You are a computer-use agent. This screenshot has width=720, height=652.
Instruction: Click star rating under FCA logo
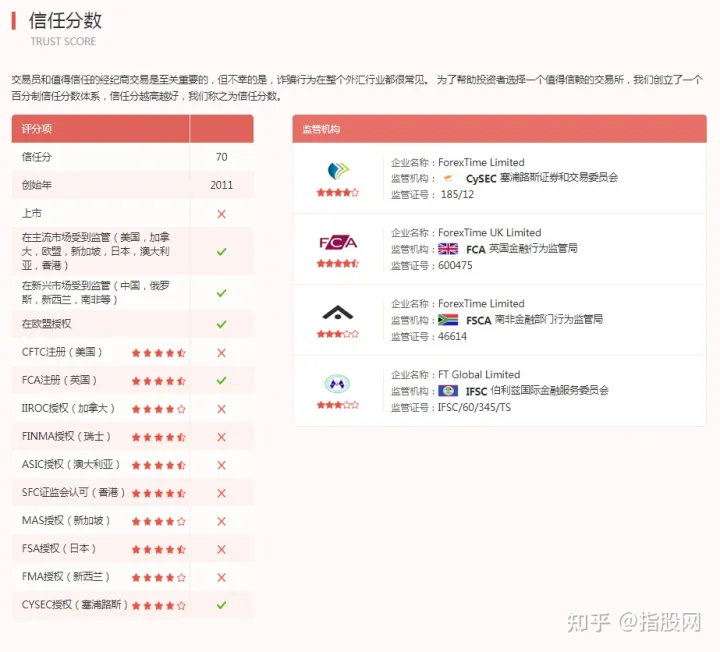[x=338, y=264]
